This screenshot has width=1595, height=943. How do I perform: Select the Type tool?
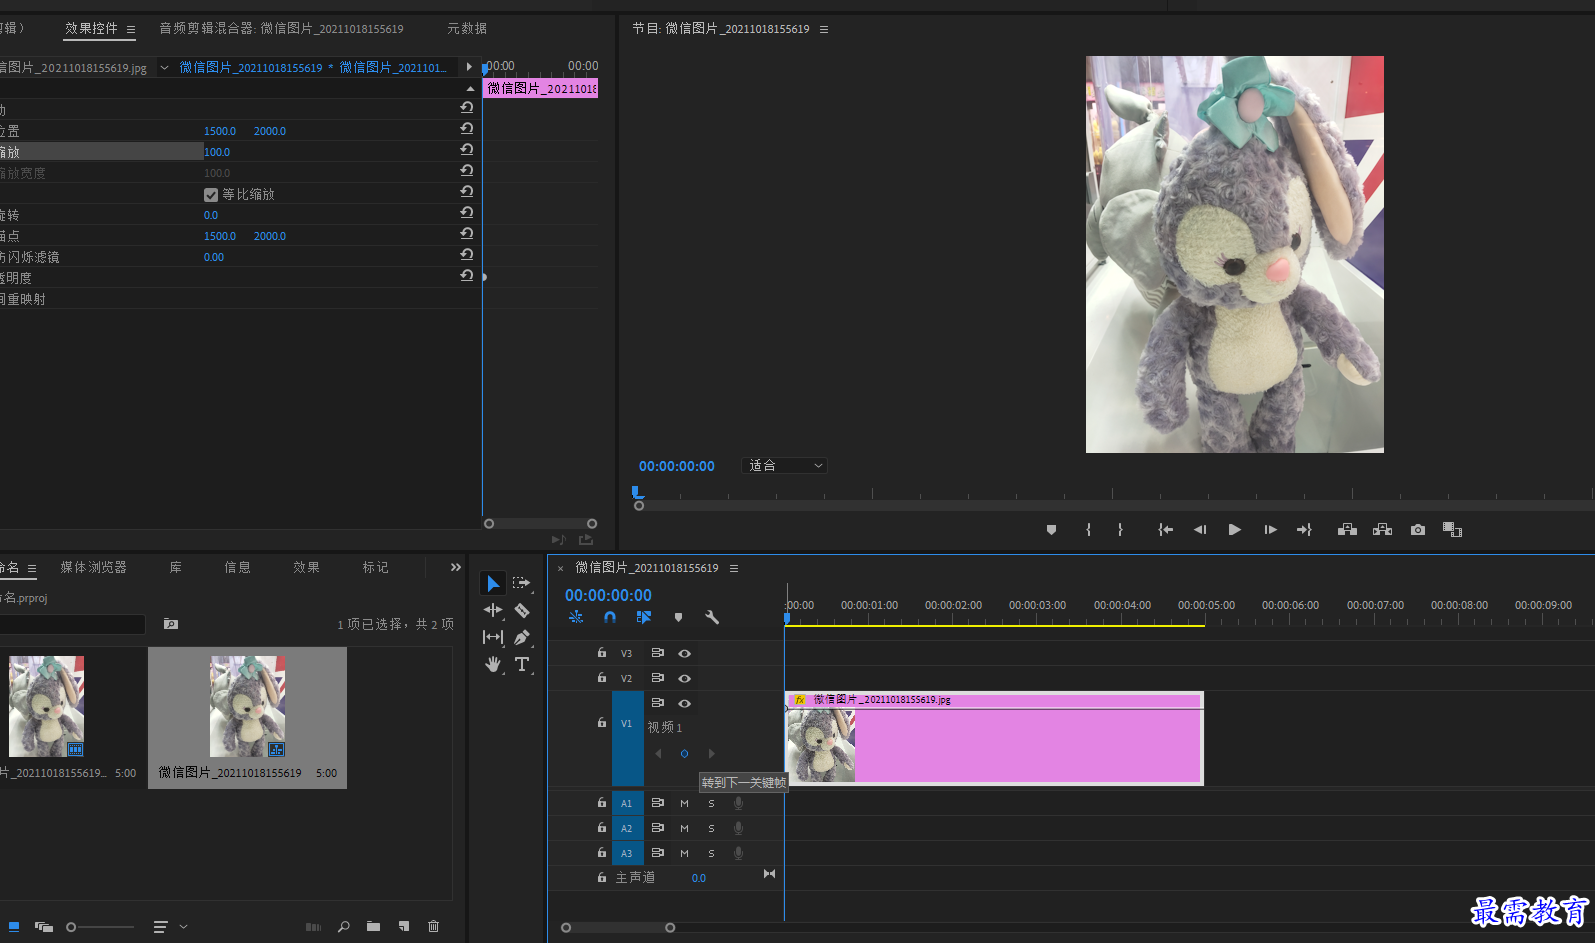[x=521, y=664]
